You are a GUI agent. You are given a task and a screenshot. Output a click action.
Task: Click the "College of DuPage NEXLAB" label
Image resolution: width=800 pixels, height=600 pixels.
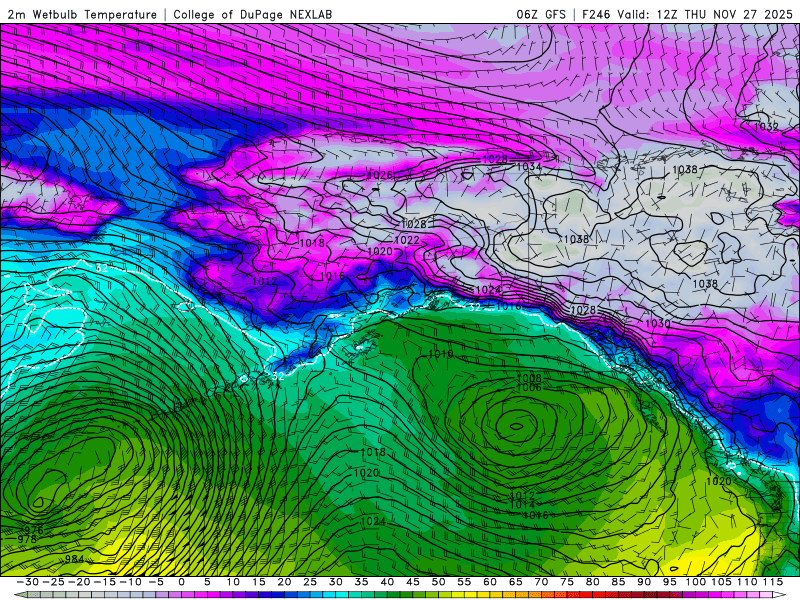(x=253, y=15)
